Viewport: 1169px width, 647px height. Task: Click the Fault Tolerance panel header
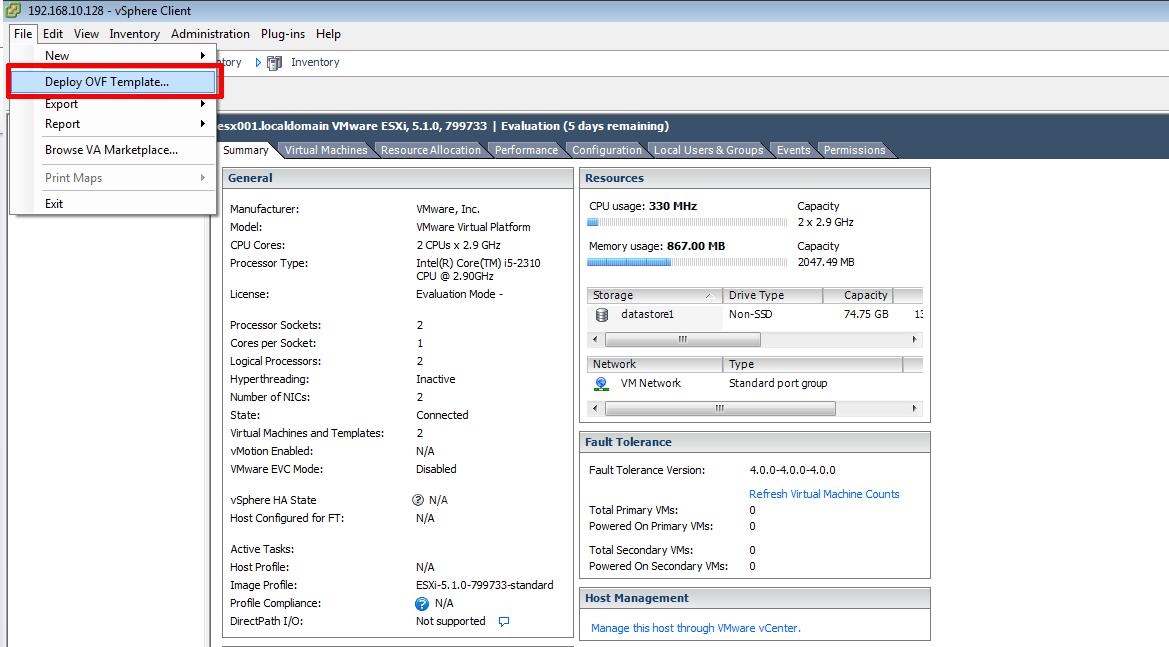click(754, 443)
